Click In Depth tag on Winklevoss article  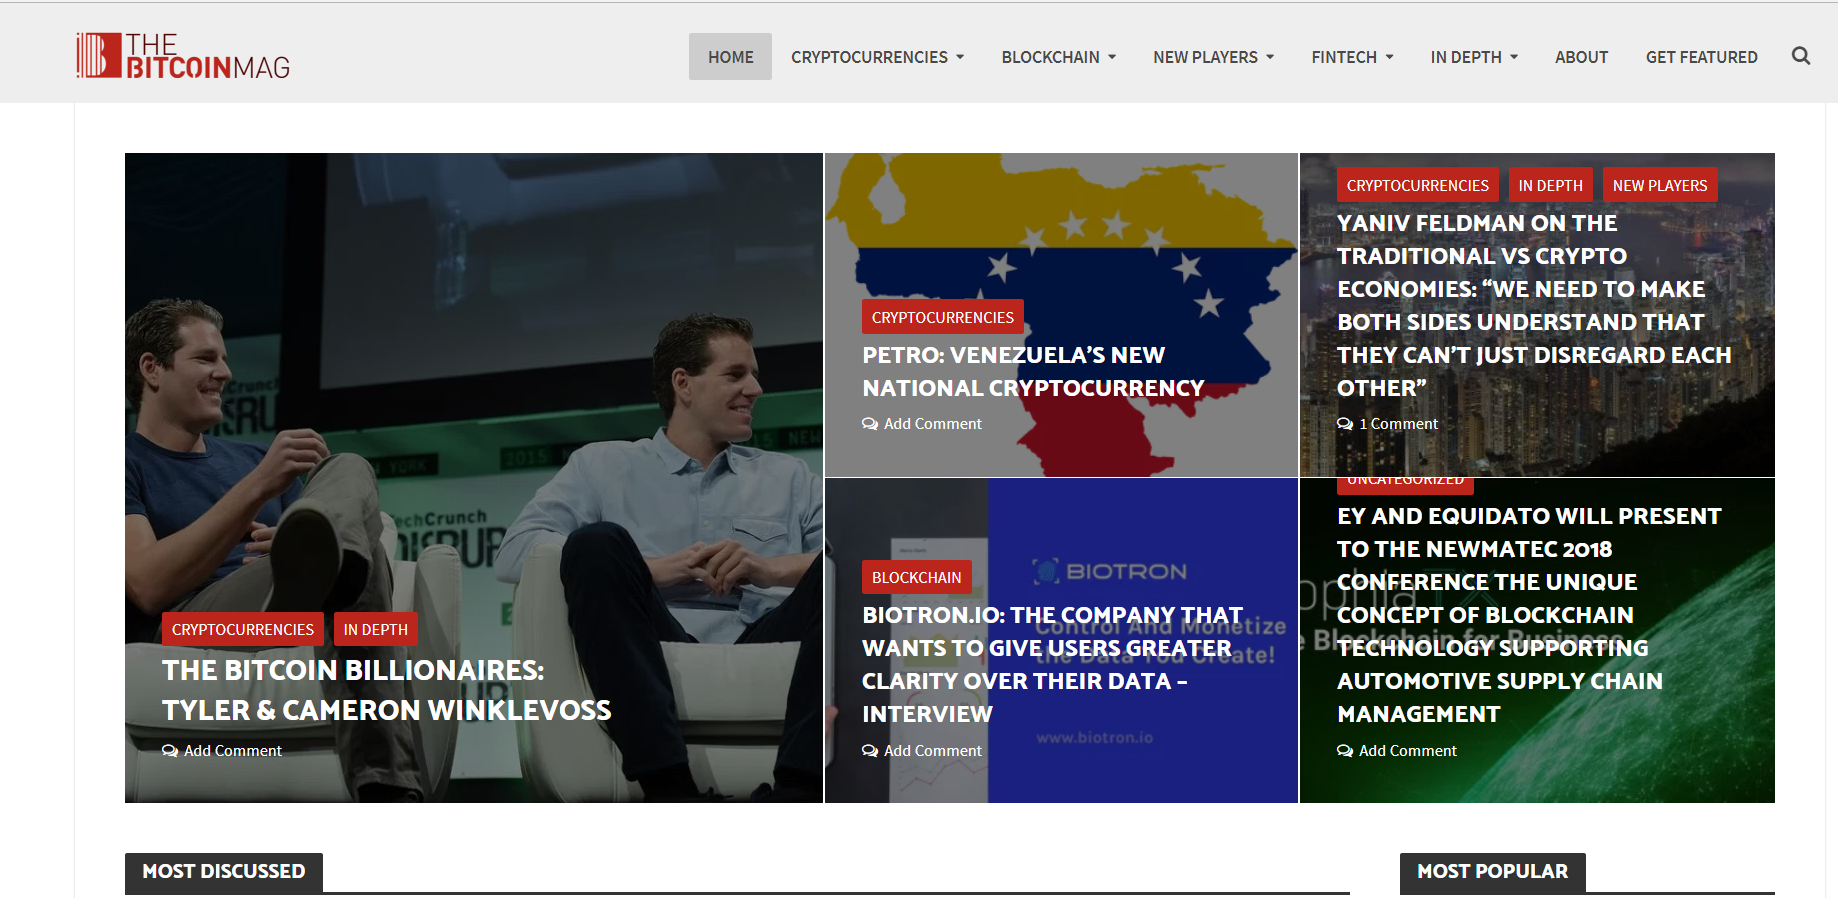click(x=375, y=629)
